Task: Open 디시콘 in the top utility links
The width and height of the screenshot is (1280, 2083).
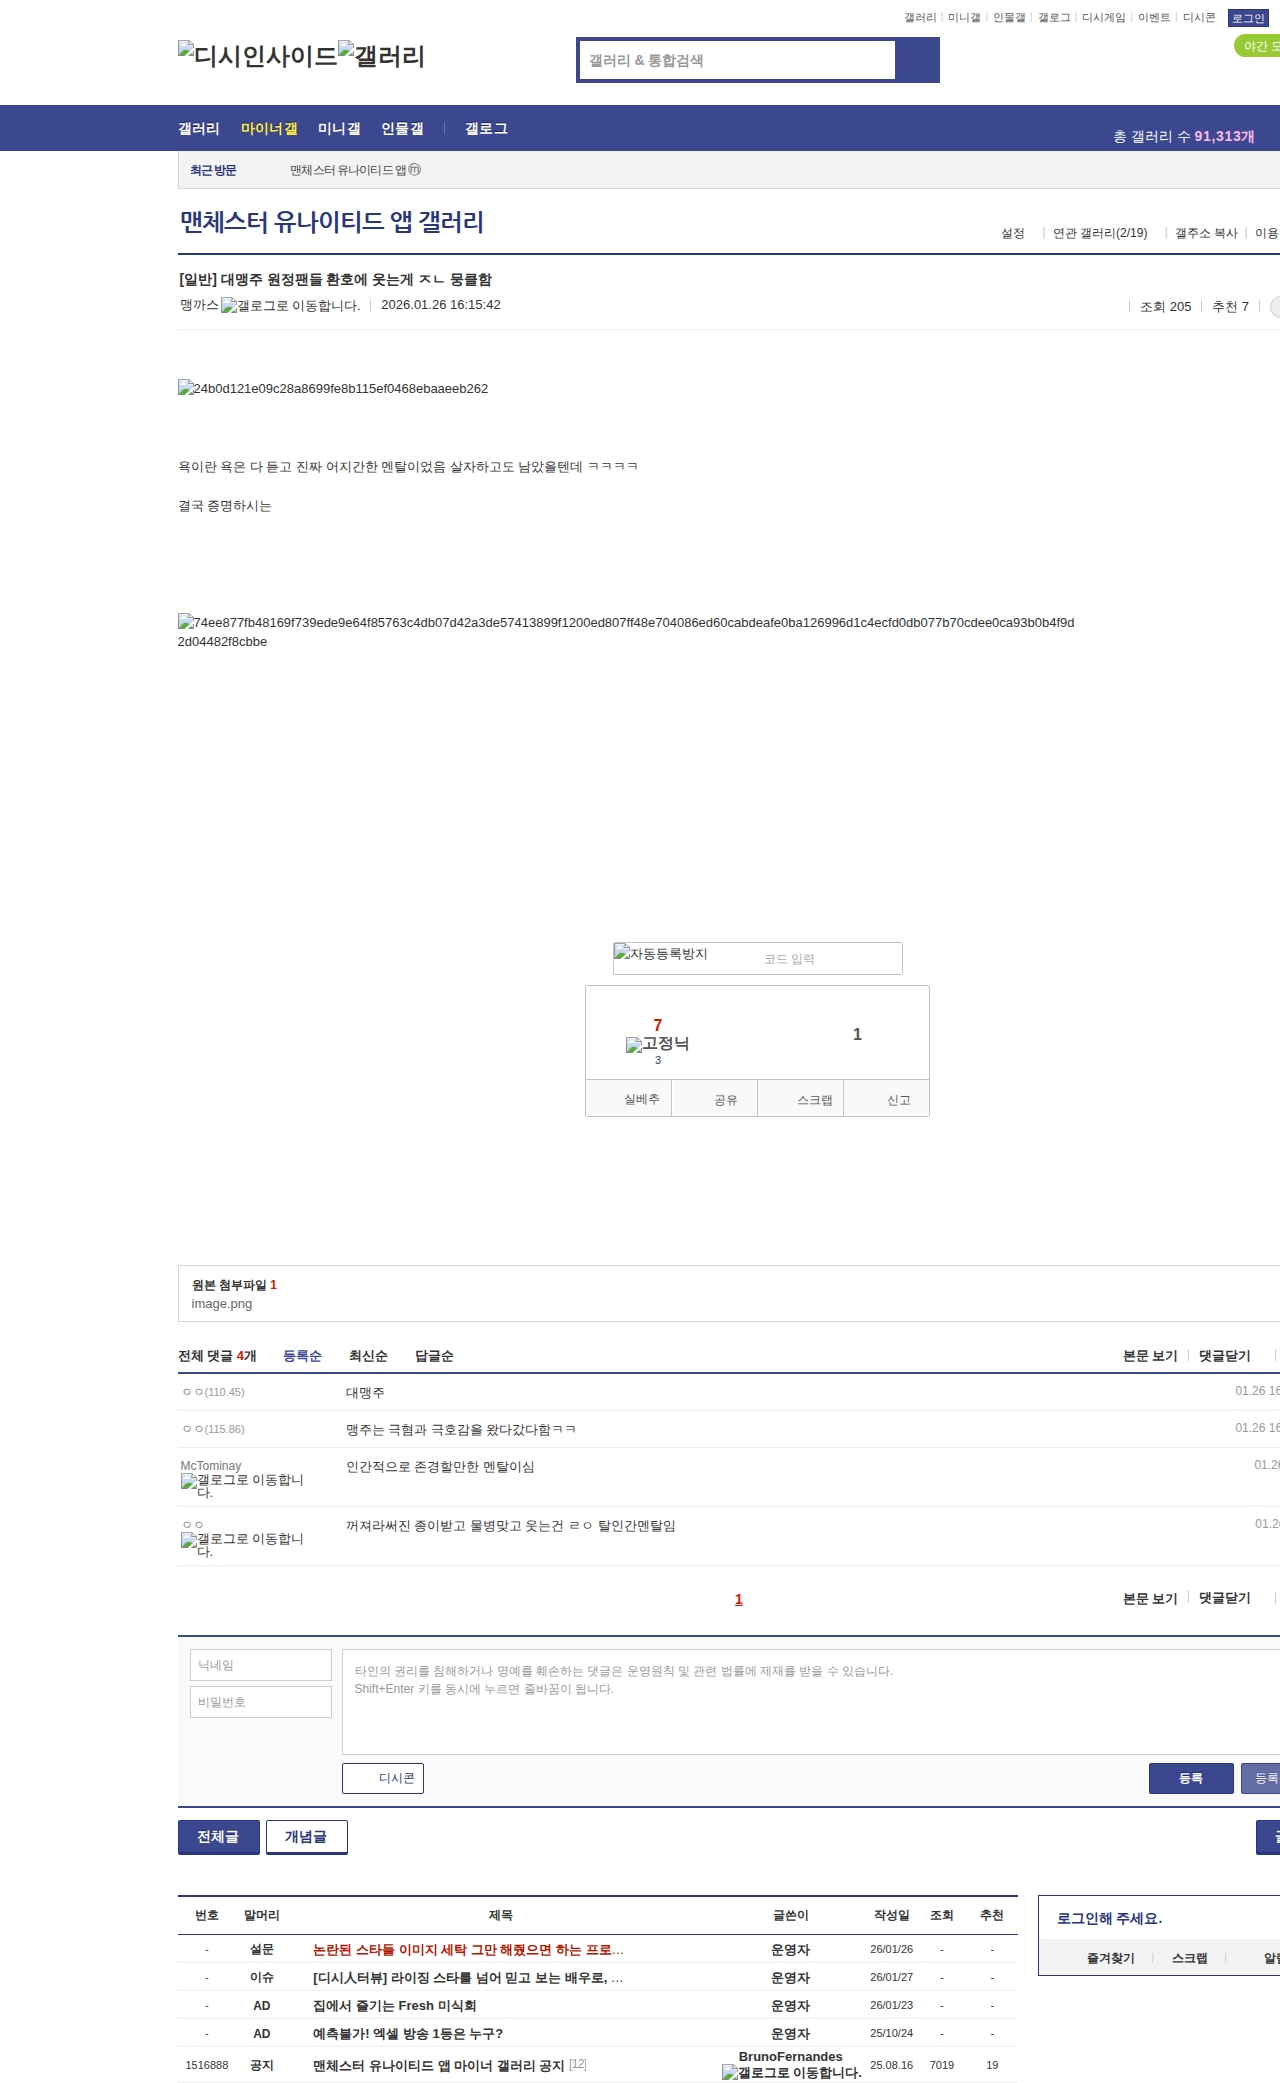Action: tap(1199, 18)
